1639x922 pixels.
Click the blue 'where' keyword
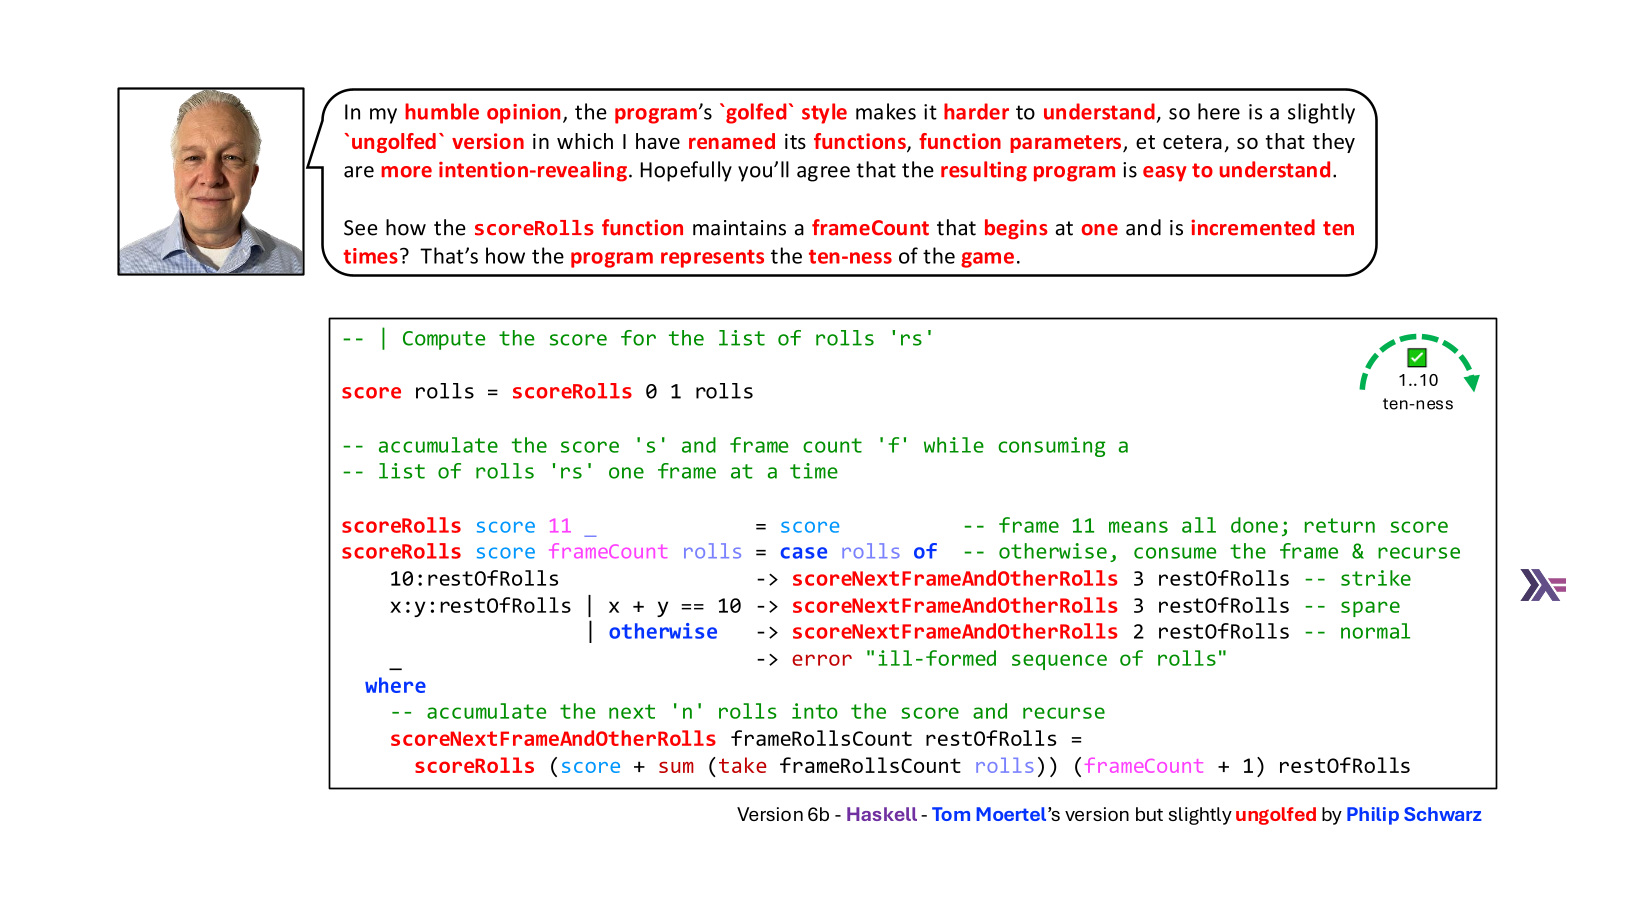[x=395, y=686]
